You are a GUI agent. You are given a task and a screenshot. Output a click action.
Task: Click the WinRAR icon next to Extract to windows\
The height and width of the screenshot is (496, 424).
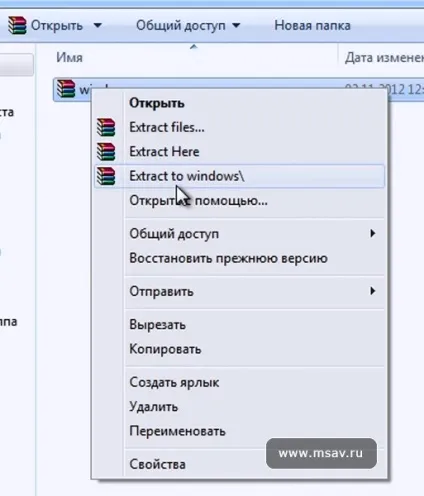point(106,176)
